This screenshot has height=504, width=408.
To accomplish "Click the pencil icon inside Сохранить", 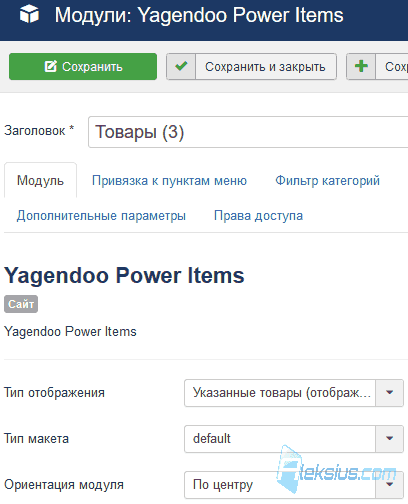I will coord(51,66).
